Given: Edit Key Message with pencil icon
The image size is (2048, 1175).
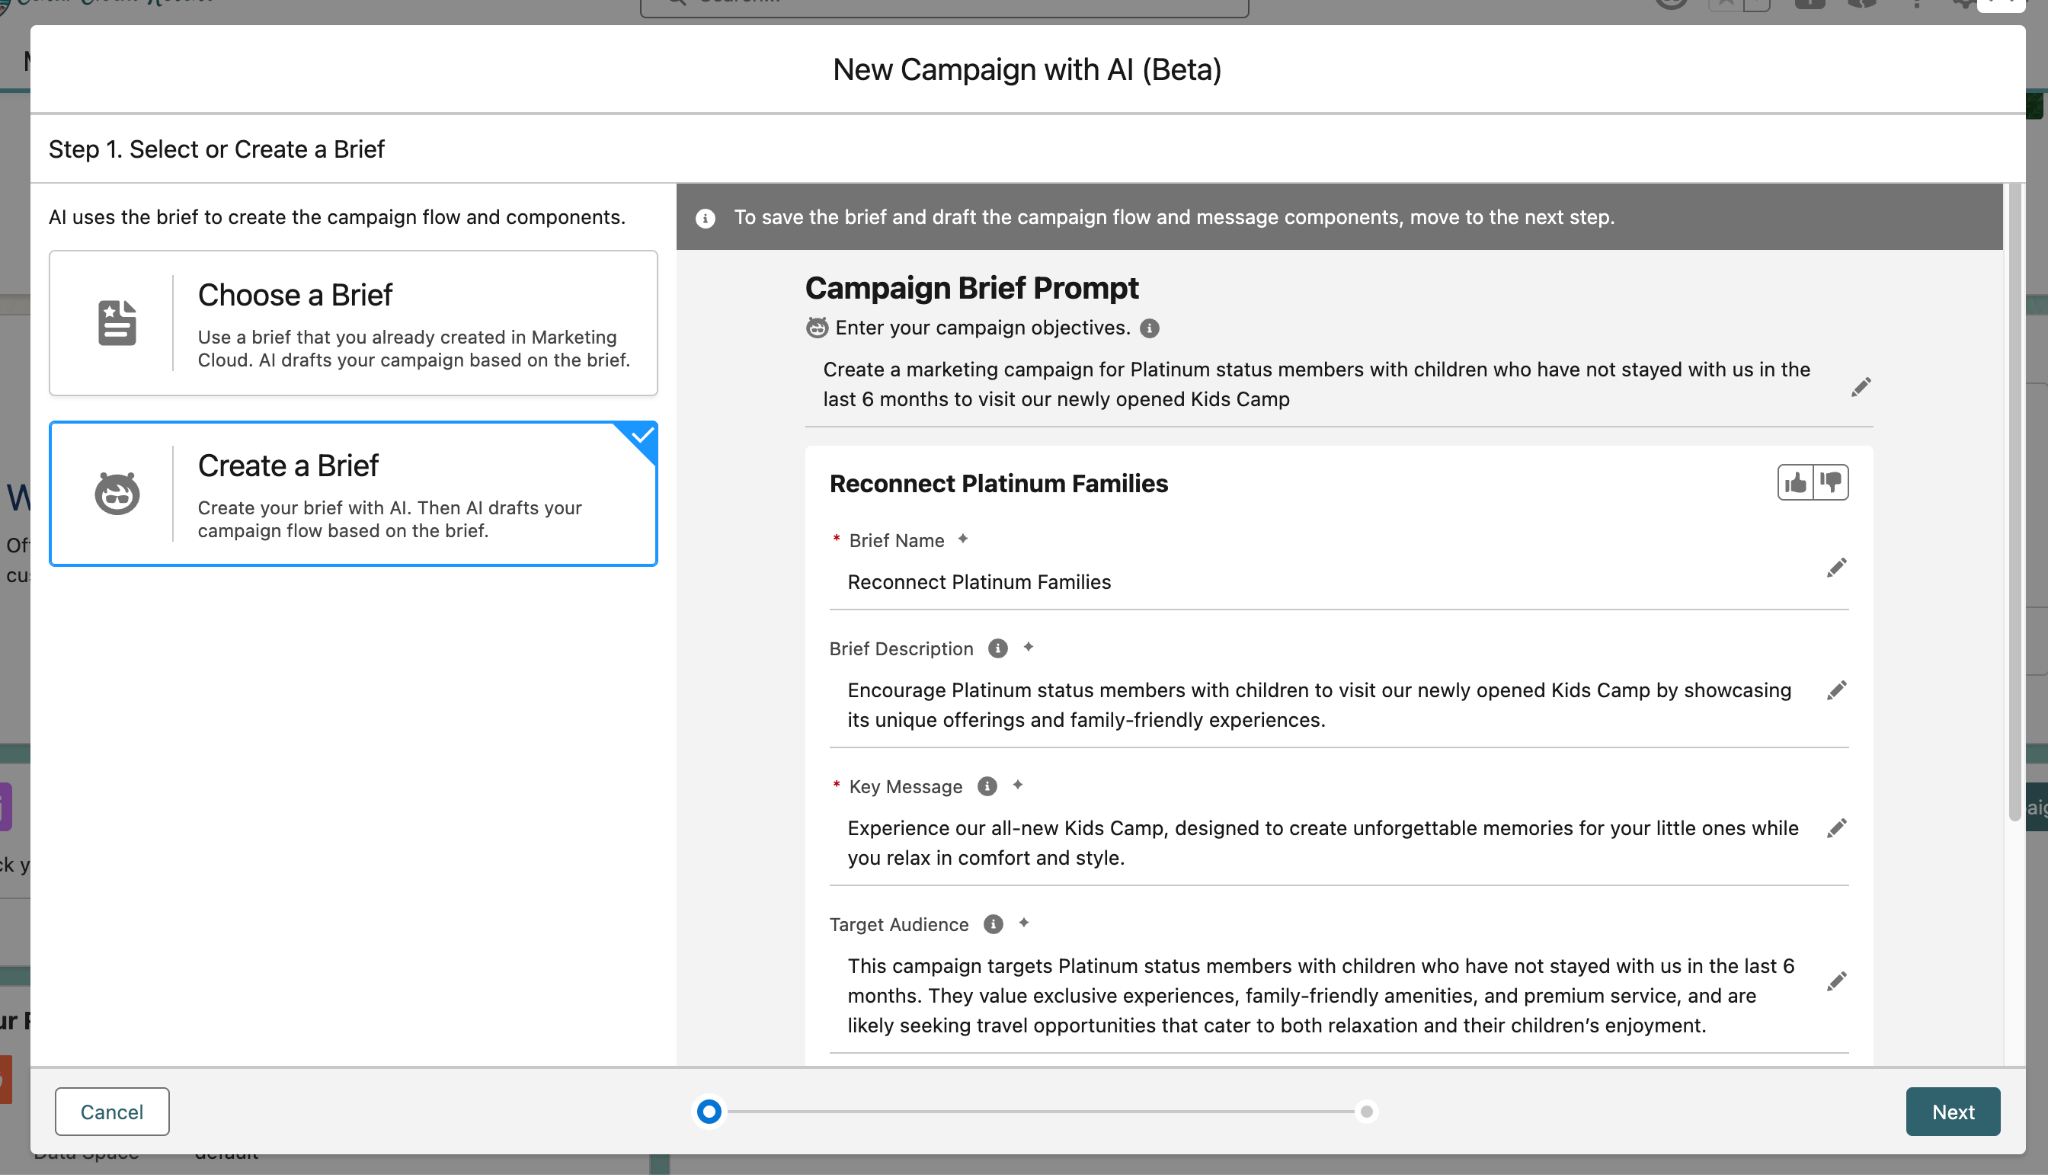Looking at the screenshot, I should click(1836, 829).
